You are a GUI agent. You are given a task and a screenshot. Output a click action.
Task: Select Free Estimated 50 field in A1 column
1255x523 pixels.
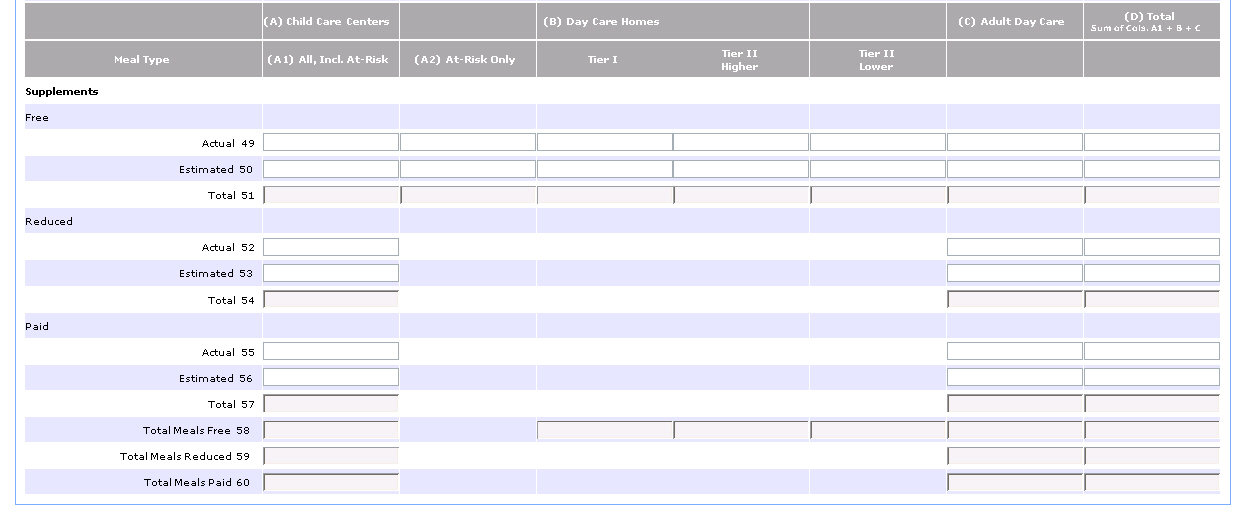pos(331,169)
